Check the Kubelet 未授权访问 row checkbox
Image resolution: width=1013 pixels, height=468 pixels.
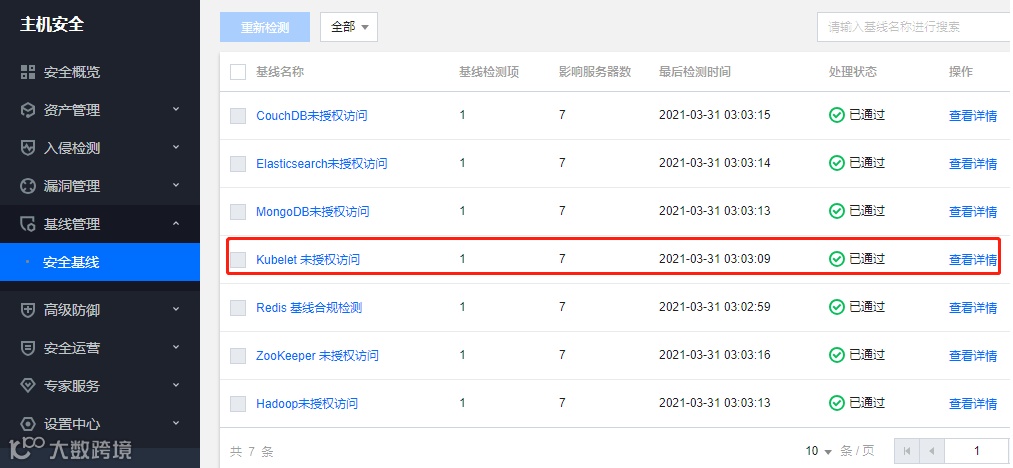[238, 260]
